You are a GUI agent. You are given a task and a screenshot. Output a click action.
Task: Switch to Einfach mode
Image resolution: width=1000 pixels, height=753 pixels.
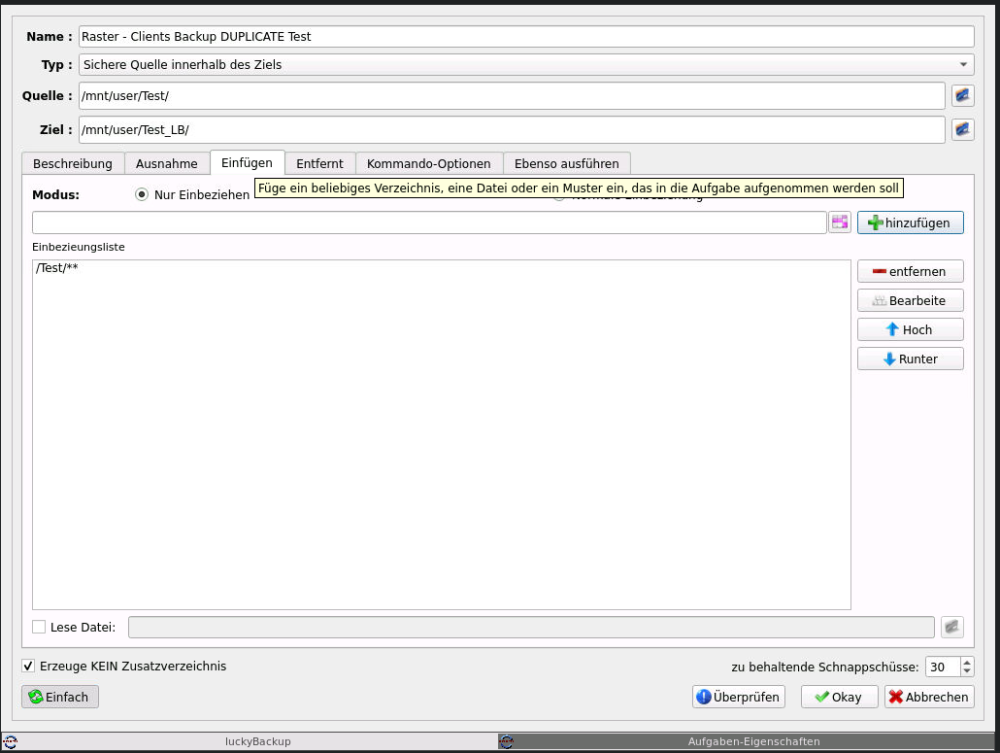[60, 697]
